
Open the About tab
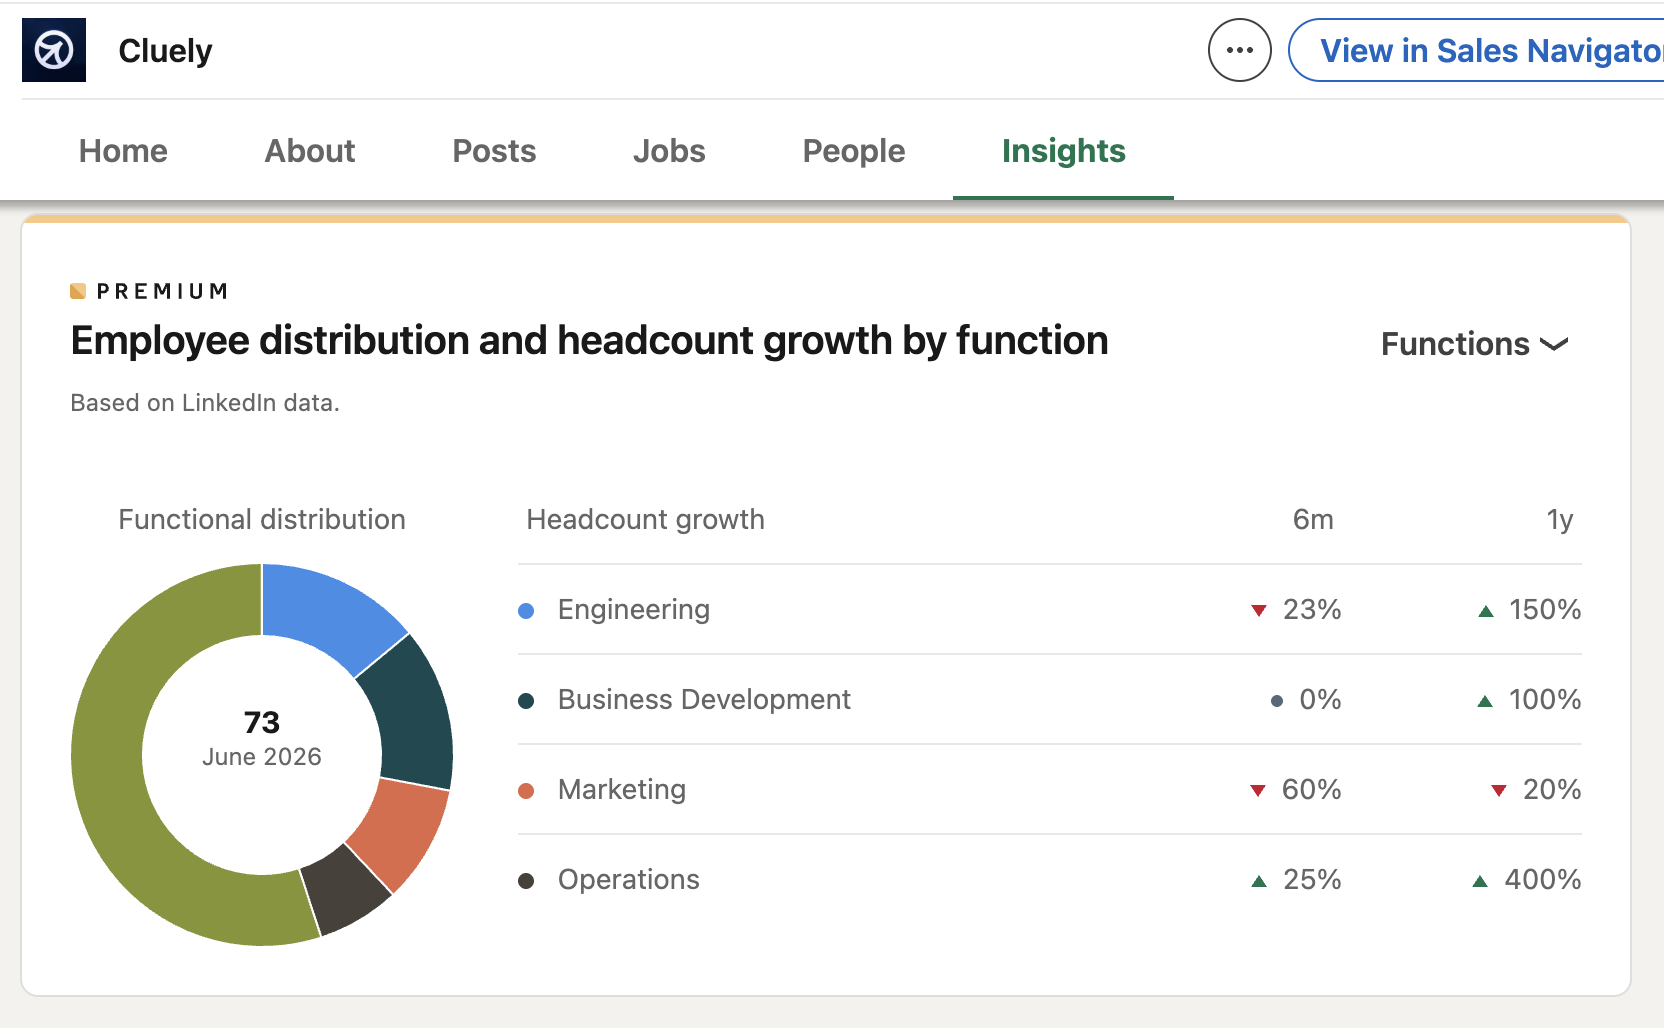[x=310, y=151]
